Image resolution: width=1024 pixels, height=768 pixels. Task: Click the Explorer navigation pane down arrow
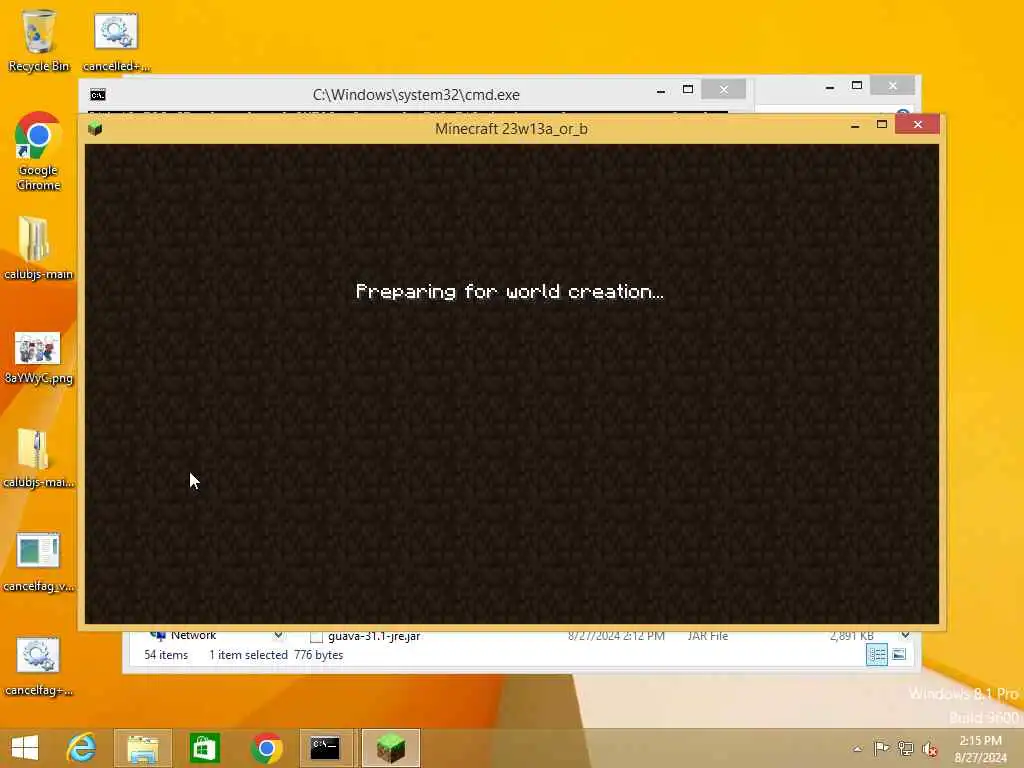tap(278, 635)
